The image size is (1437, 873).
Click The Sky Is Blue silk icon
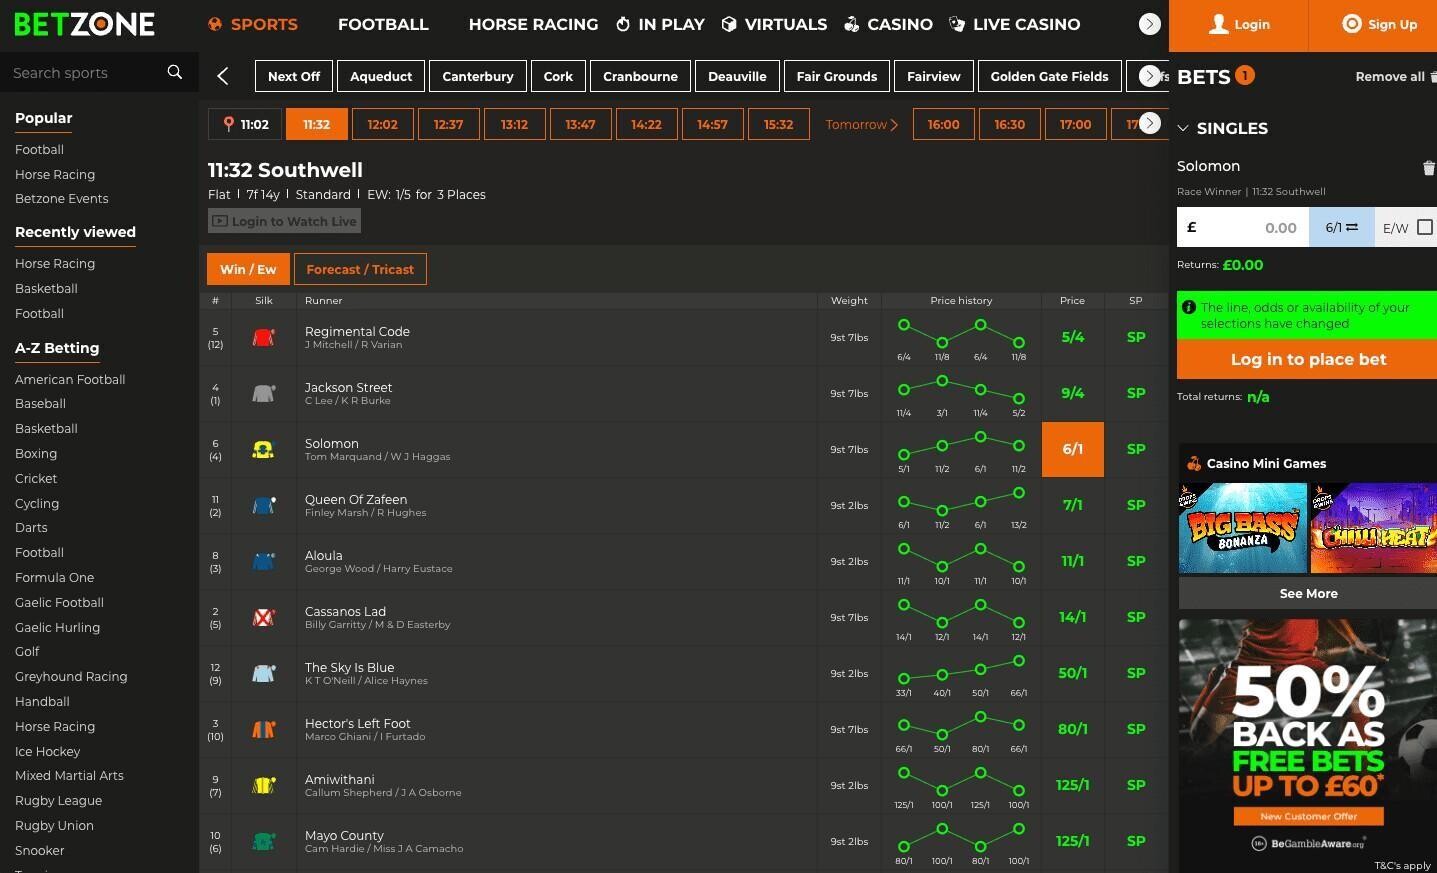264,674
